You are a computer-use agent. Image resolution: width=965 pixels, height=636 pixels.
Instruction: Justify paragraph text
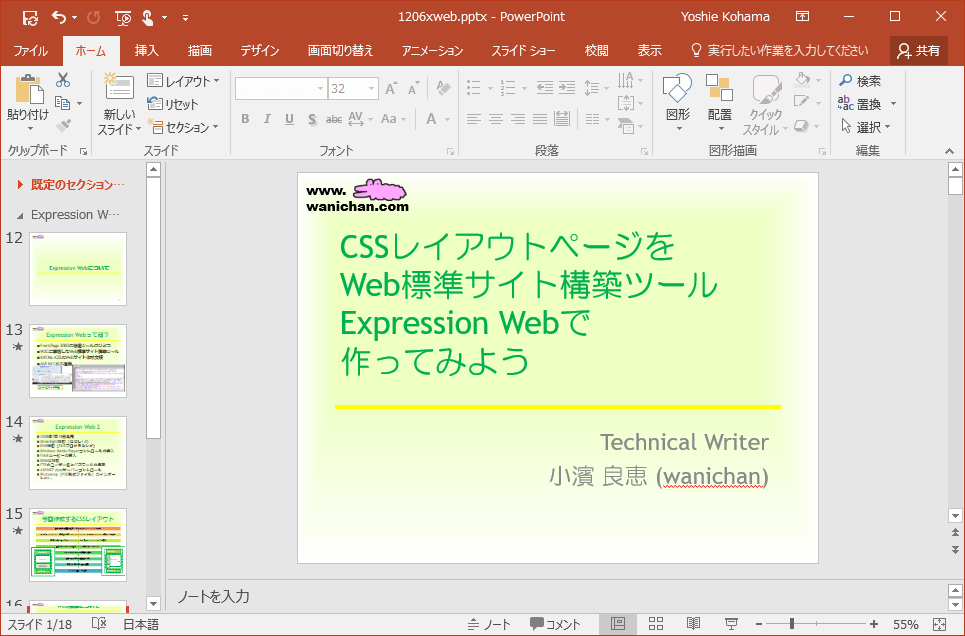click(540, 119)
